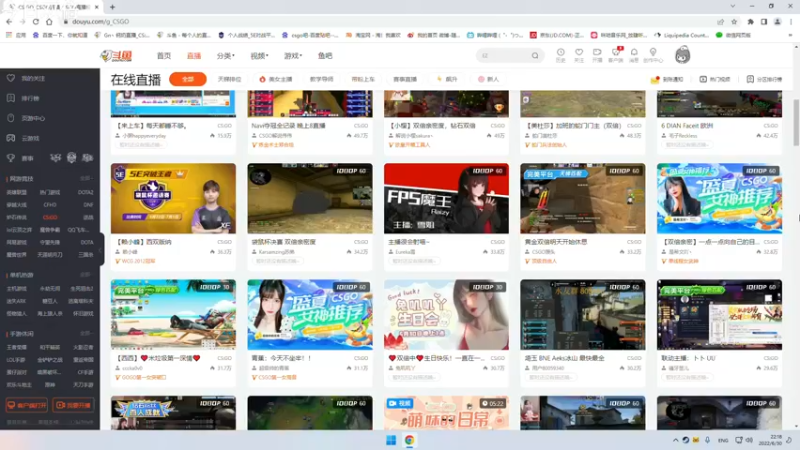The height and width of the screenshot is (450, 800).
Task: Open DOTA2 category link in sidebar
Action: tap(85, 192)
